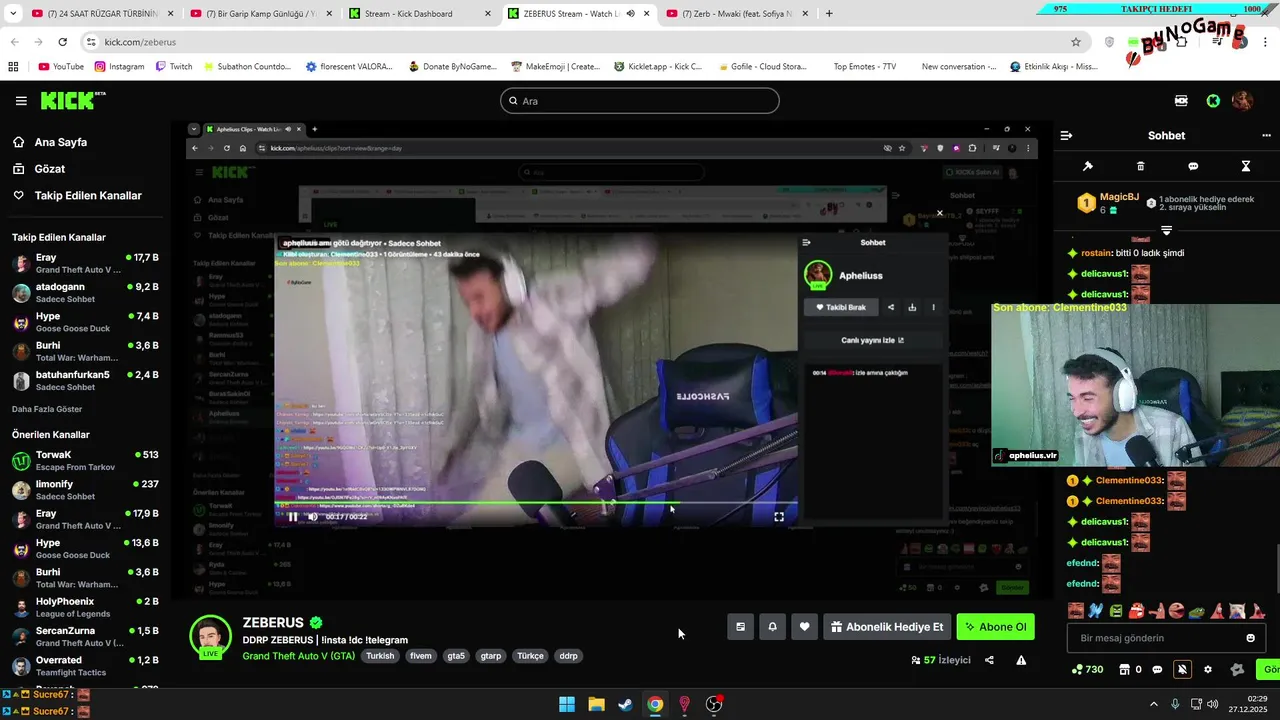This screenshot has height=720, width=1280.
Task: Switch to Bir Garip Kamp Günlüğü tab
Action: (x=258, y=14)
